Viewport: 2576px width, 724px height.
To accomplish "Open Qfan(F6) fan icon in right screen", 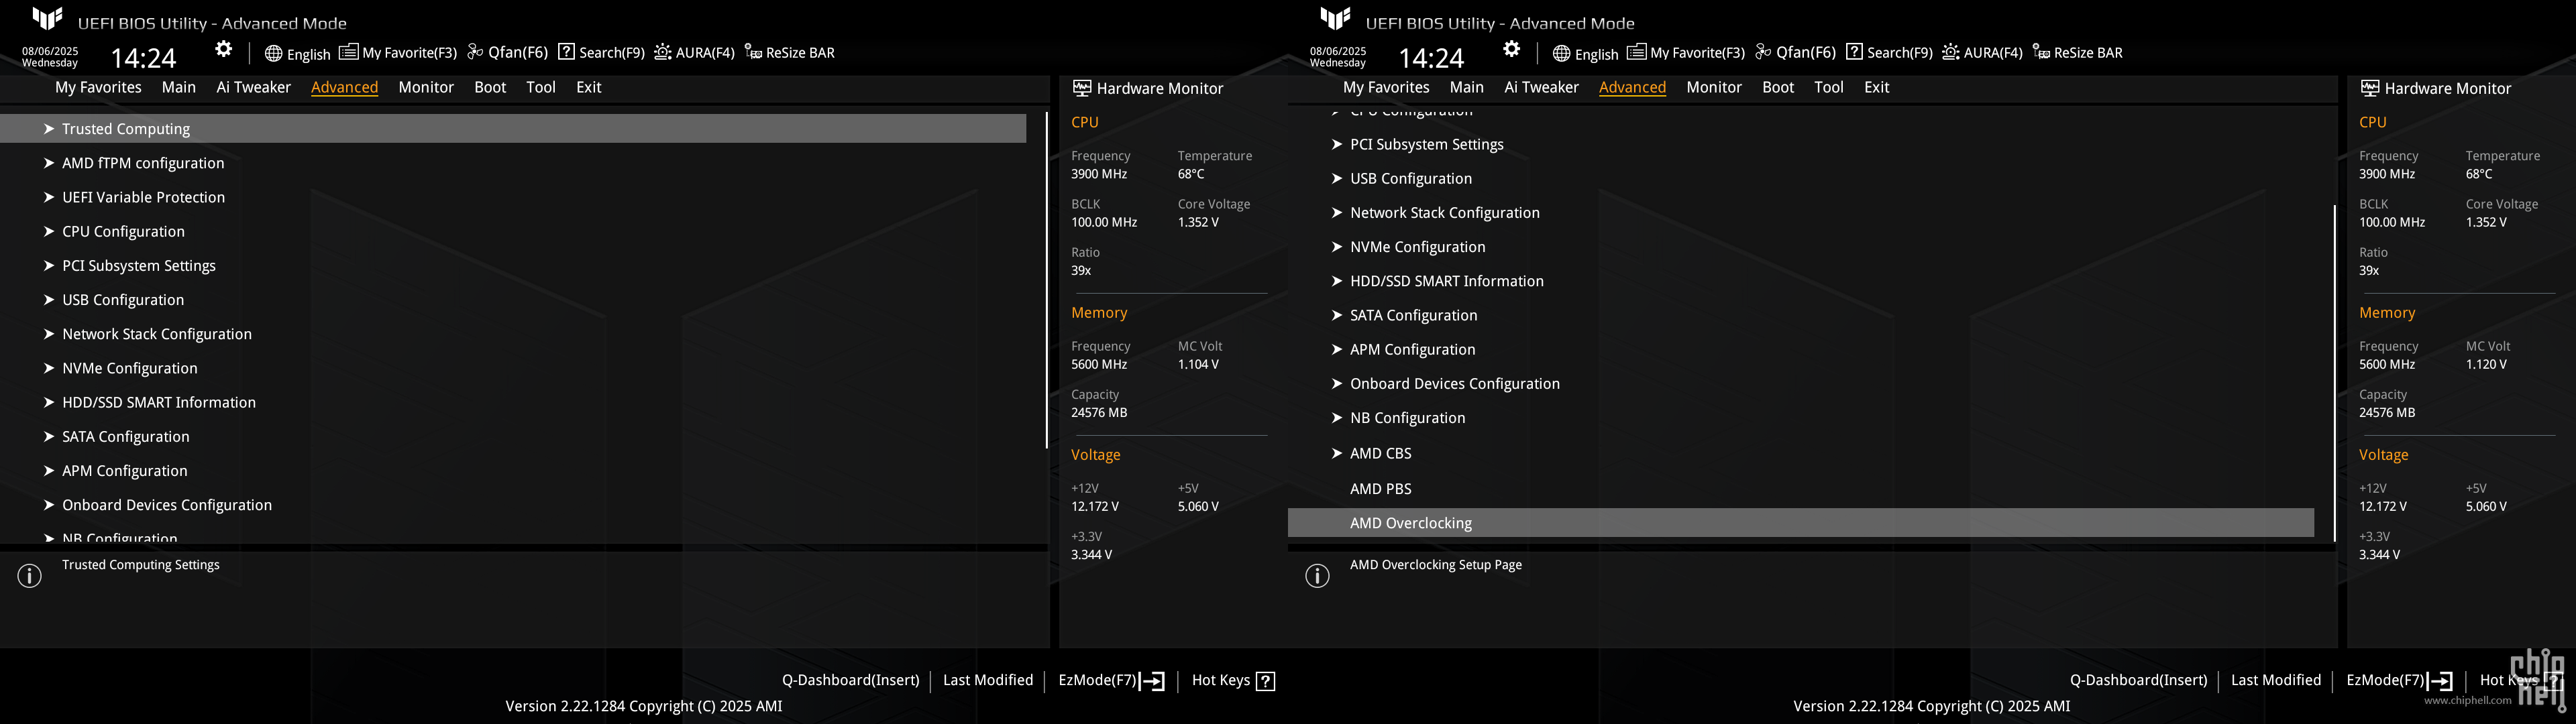I will coord(1763,52).
